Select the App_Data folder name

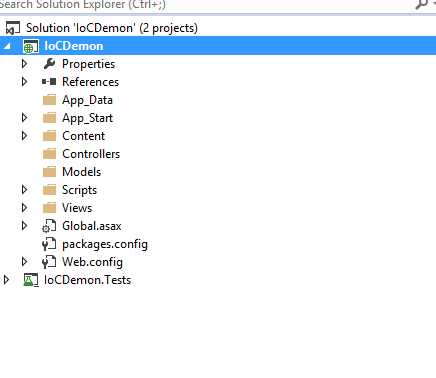tap(87, 100)
